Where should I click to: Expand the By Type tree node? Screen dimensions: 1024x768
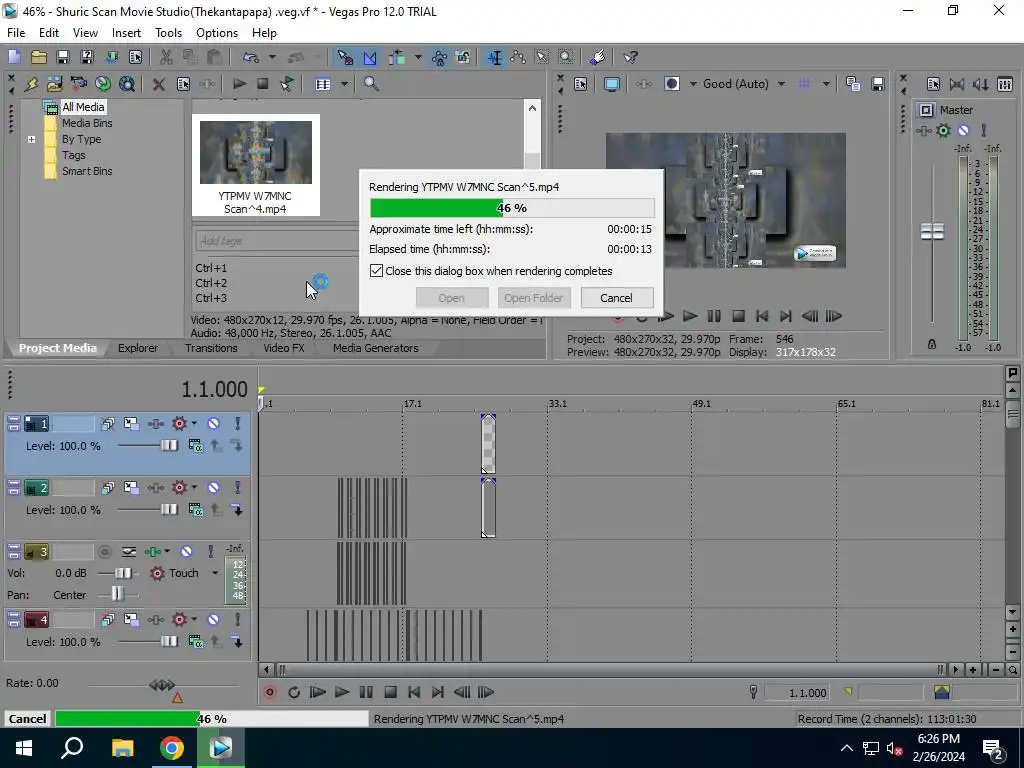[x=31, y=139]
